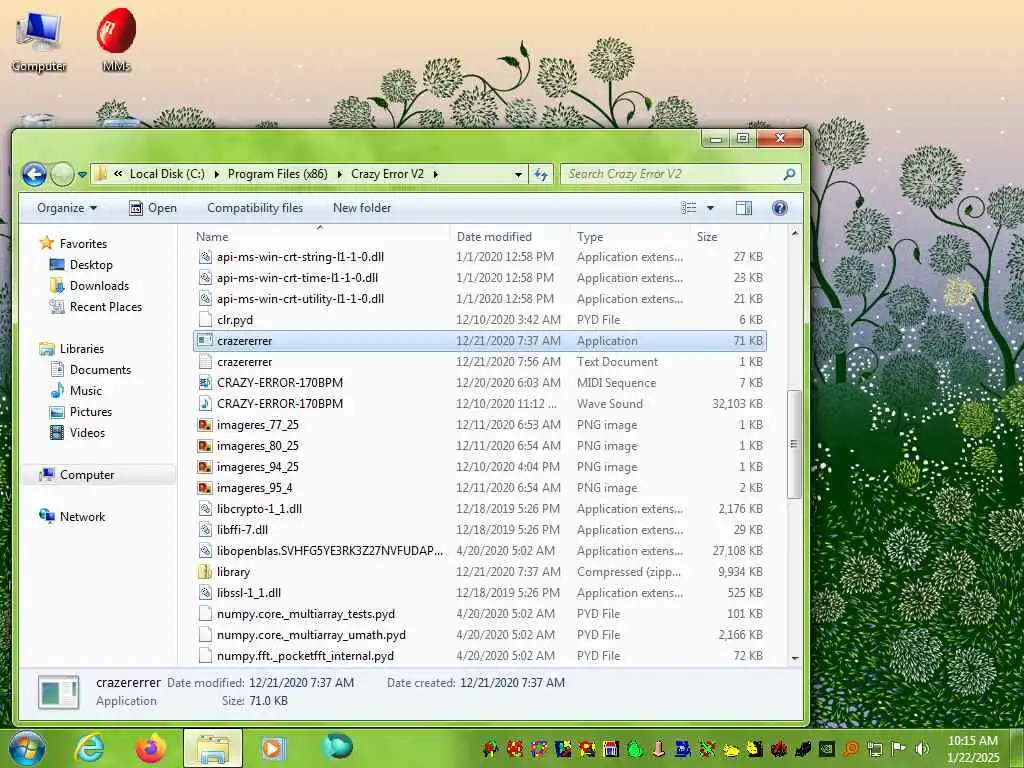Click the volume speaker tray icon

921,749
